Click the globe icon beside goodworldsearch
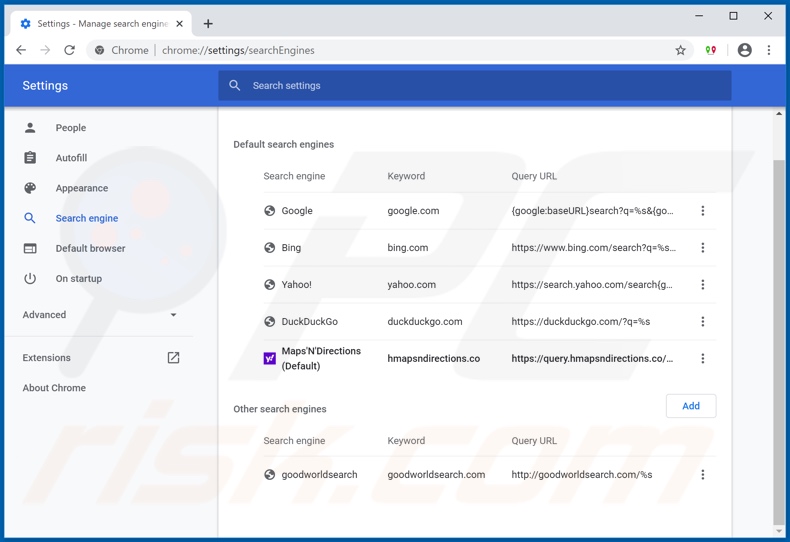790x542 pixels. click(x=270, y=475)
